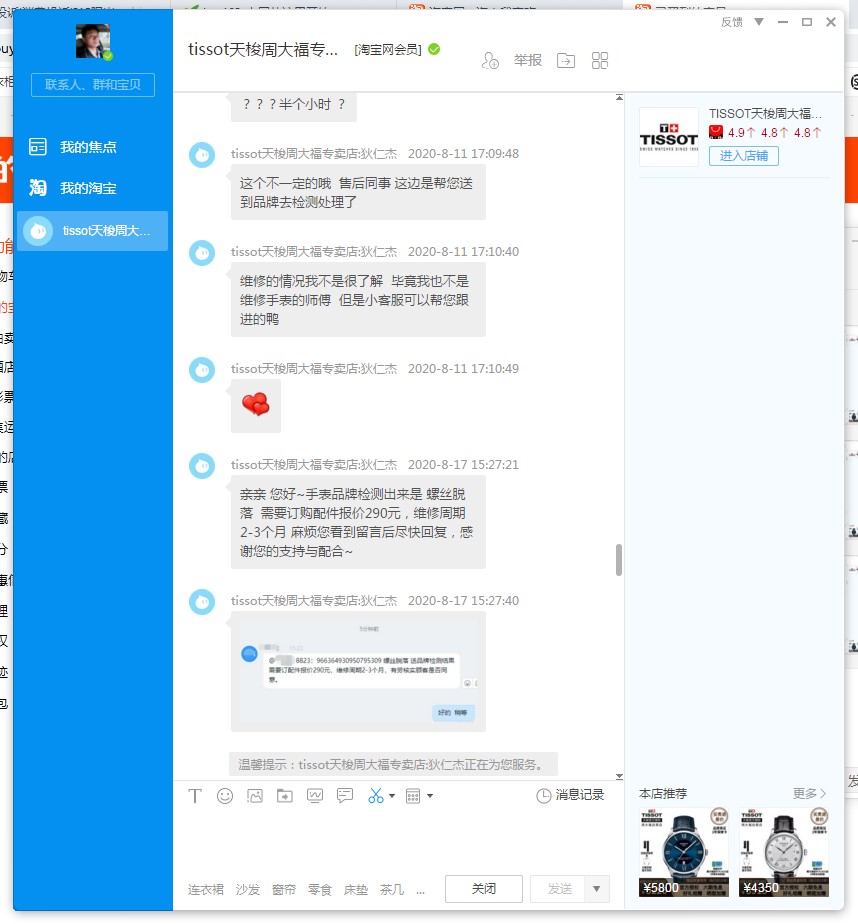This screenshot has height=924, width=858.
Task: Open the transfer/forward conversation icon
Action: 566,61
